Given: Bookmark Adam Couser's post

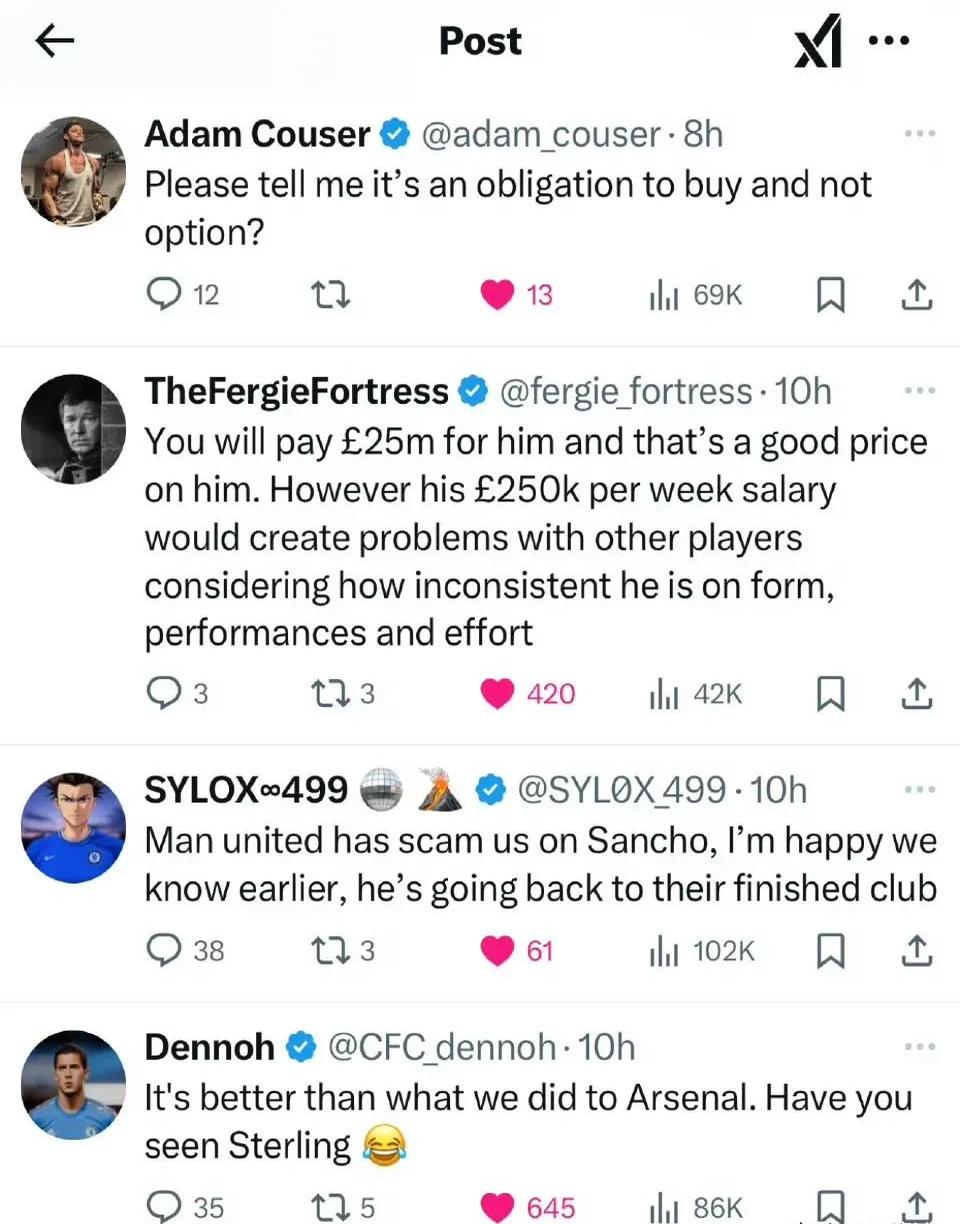Looking at the screenshot, I should point(829,295).
